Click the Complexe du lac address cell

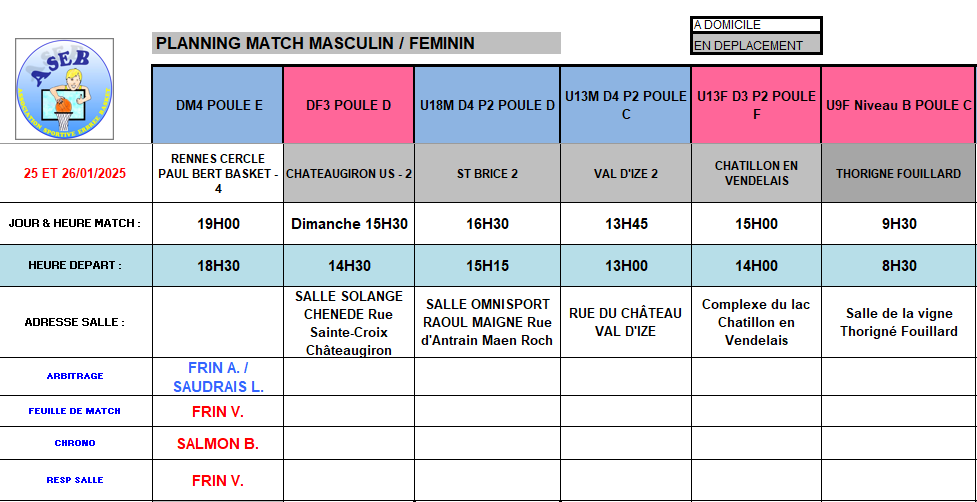(756, 322)
